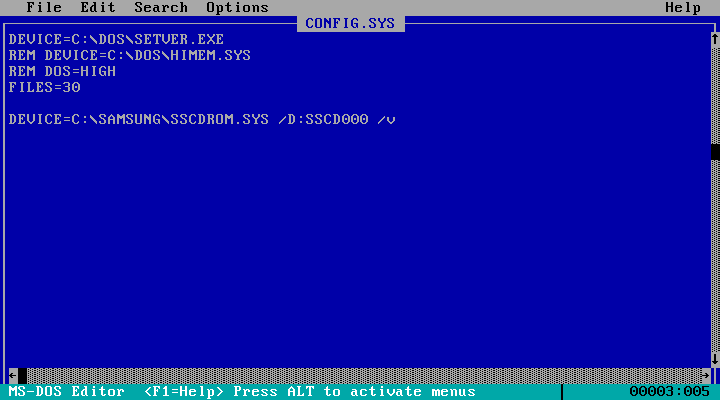Open the Help menu
720x400 pixels.
(x=683, y=7)
